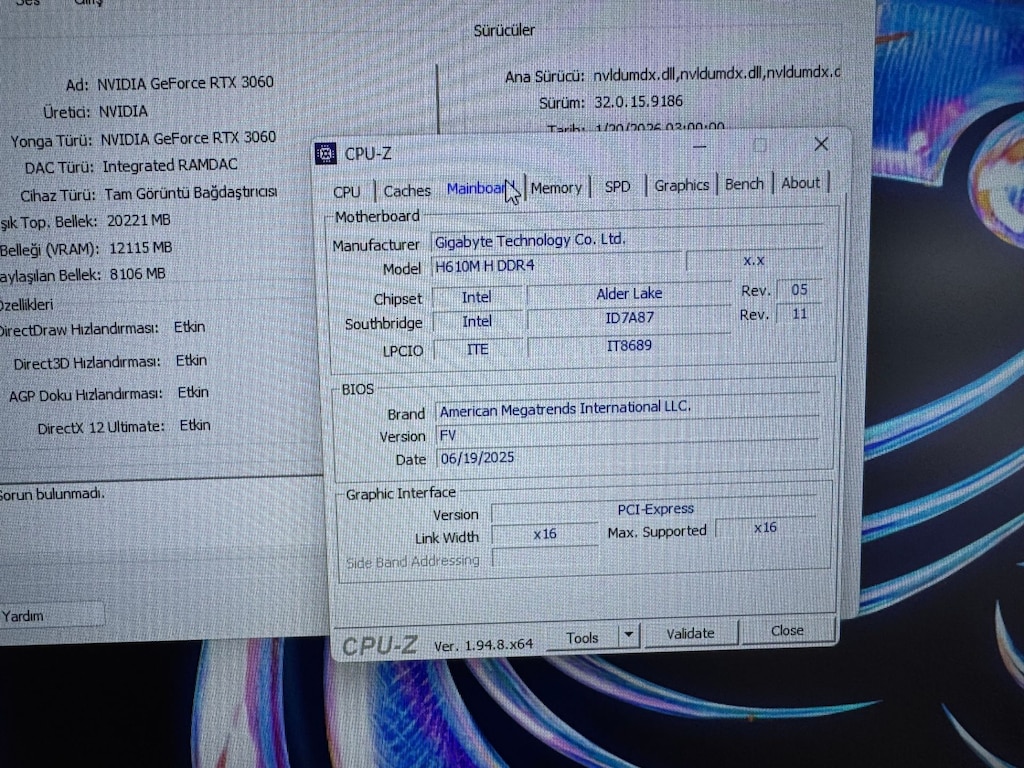The width and height of the screenshot is (1024, 768).
Task: Expand the Tools dropdown arrow
Action: point(628,635)
